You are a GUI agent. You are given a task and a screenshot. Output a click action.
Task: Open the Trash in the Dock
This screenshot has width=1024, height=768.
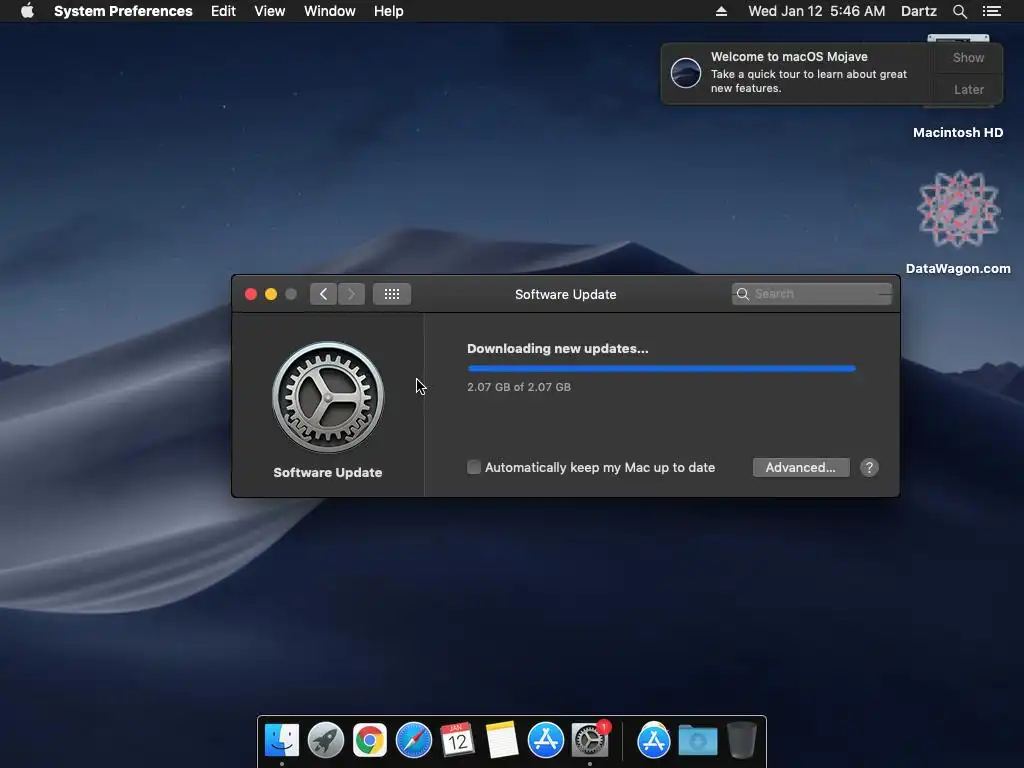742,740
